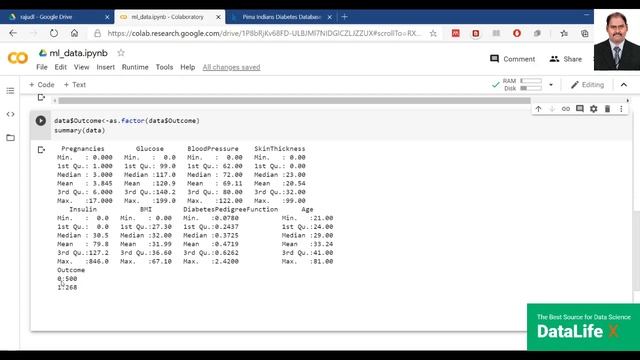This screenshot has height=360, width=640.
Task: Open the code snippets panel
Action: point(10,114)
